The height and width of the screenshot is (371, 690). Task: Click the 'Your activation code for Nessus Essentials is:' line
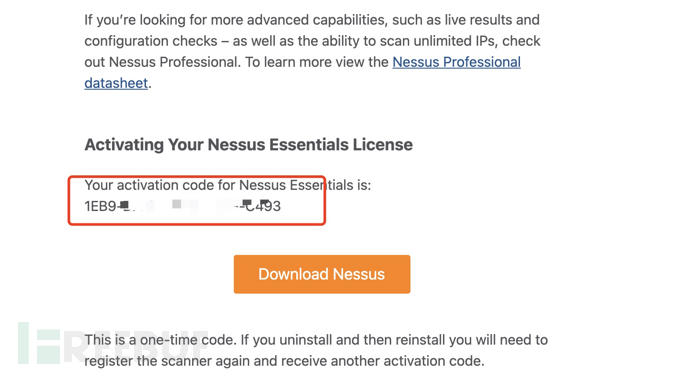(228, 185)
